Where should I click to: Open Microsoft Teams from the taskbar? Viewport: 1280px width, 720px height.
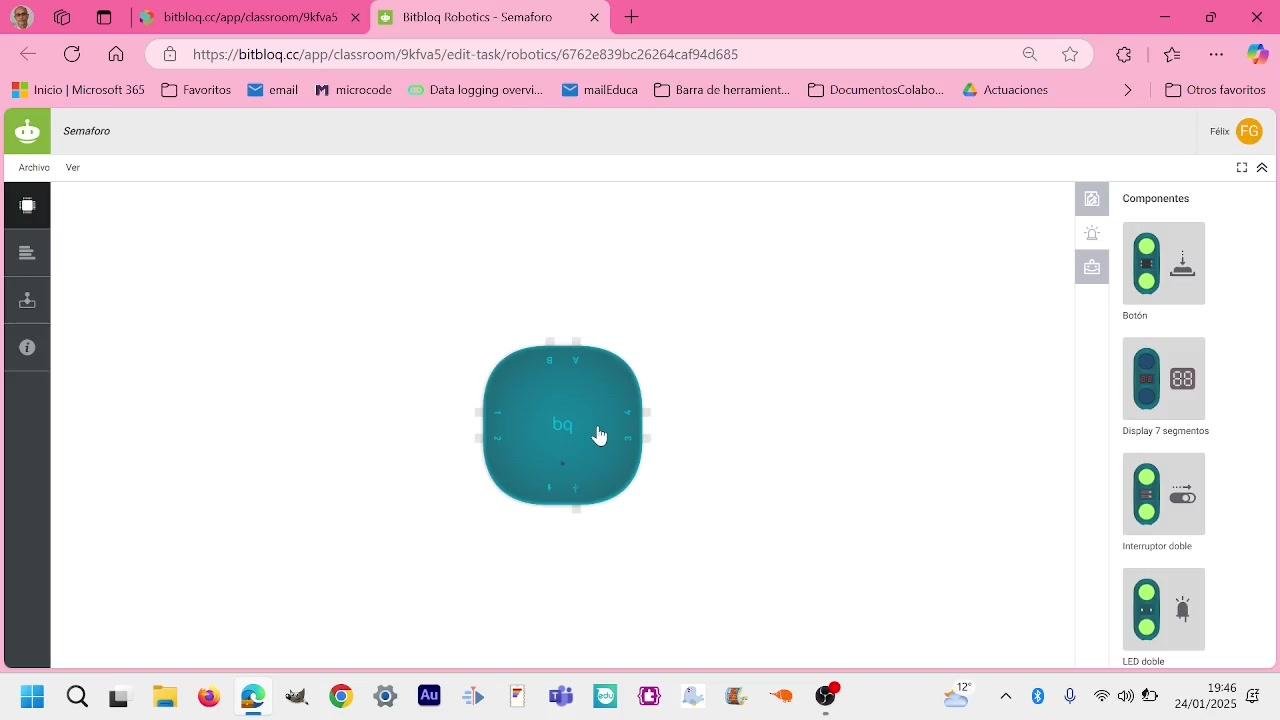tap(561, 696)
